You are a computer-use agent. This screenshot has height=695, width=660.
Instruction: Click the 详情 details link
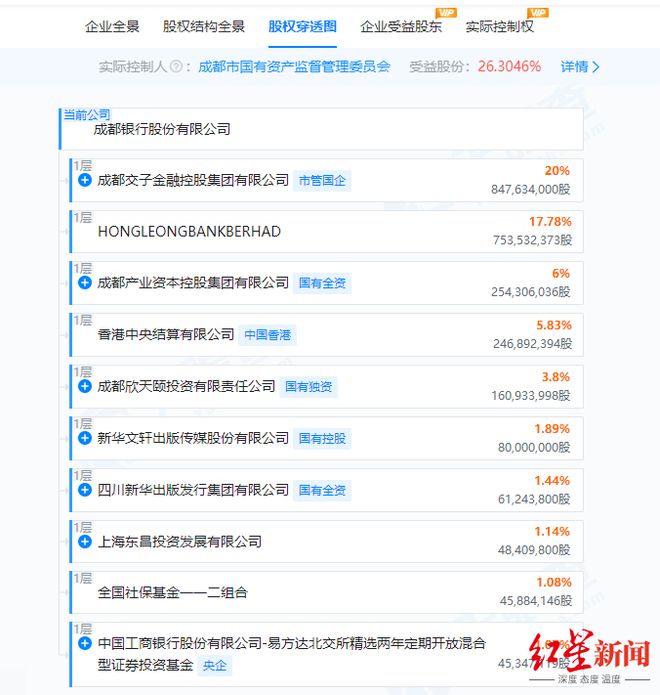click(x=580, y=67)
